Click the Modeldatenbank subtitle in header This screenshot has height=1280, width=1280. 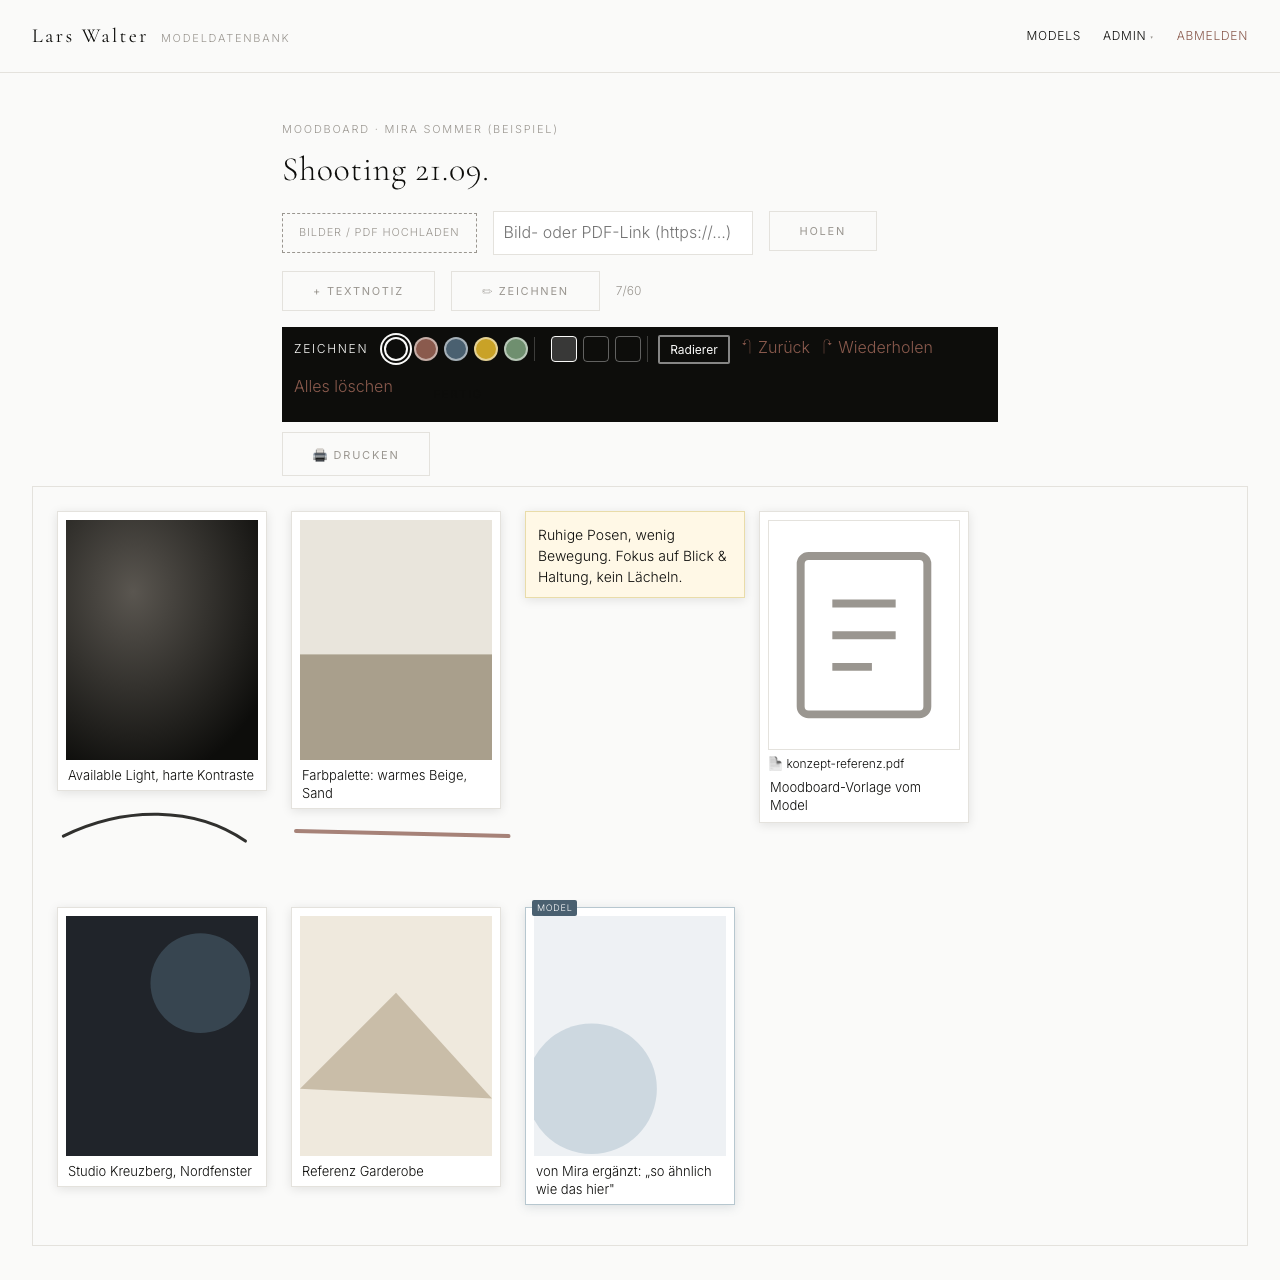[x=225, y=38]
